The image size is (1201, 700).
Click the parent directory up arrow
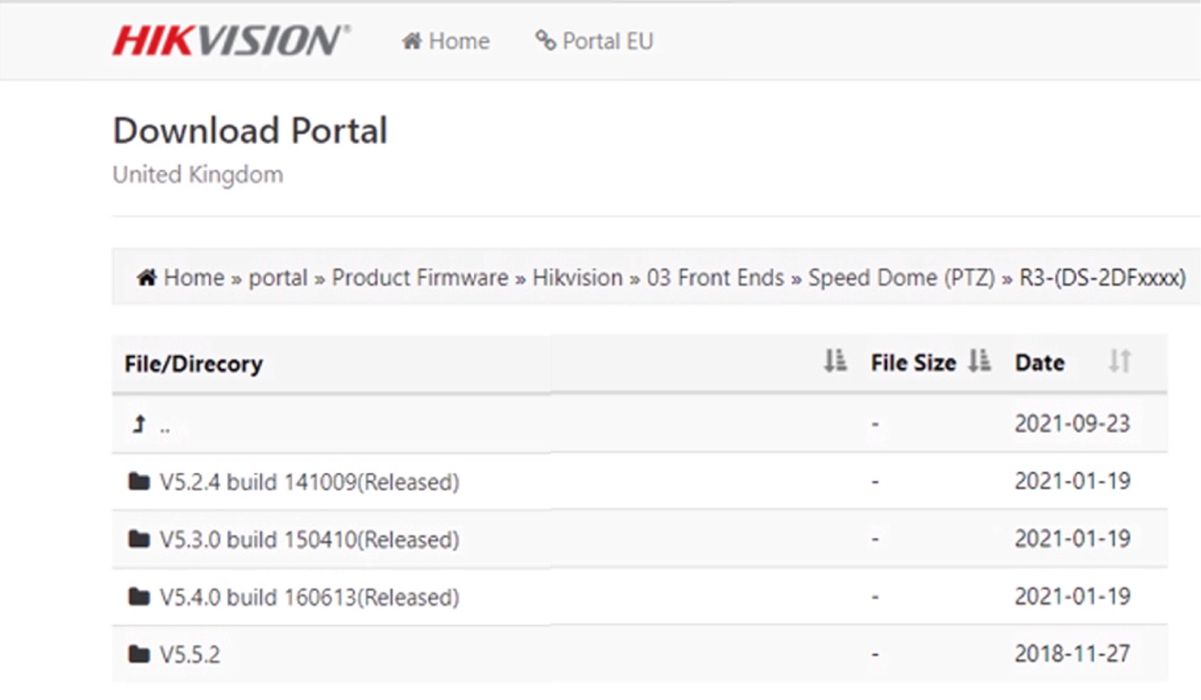[139, 425]
